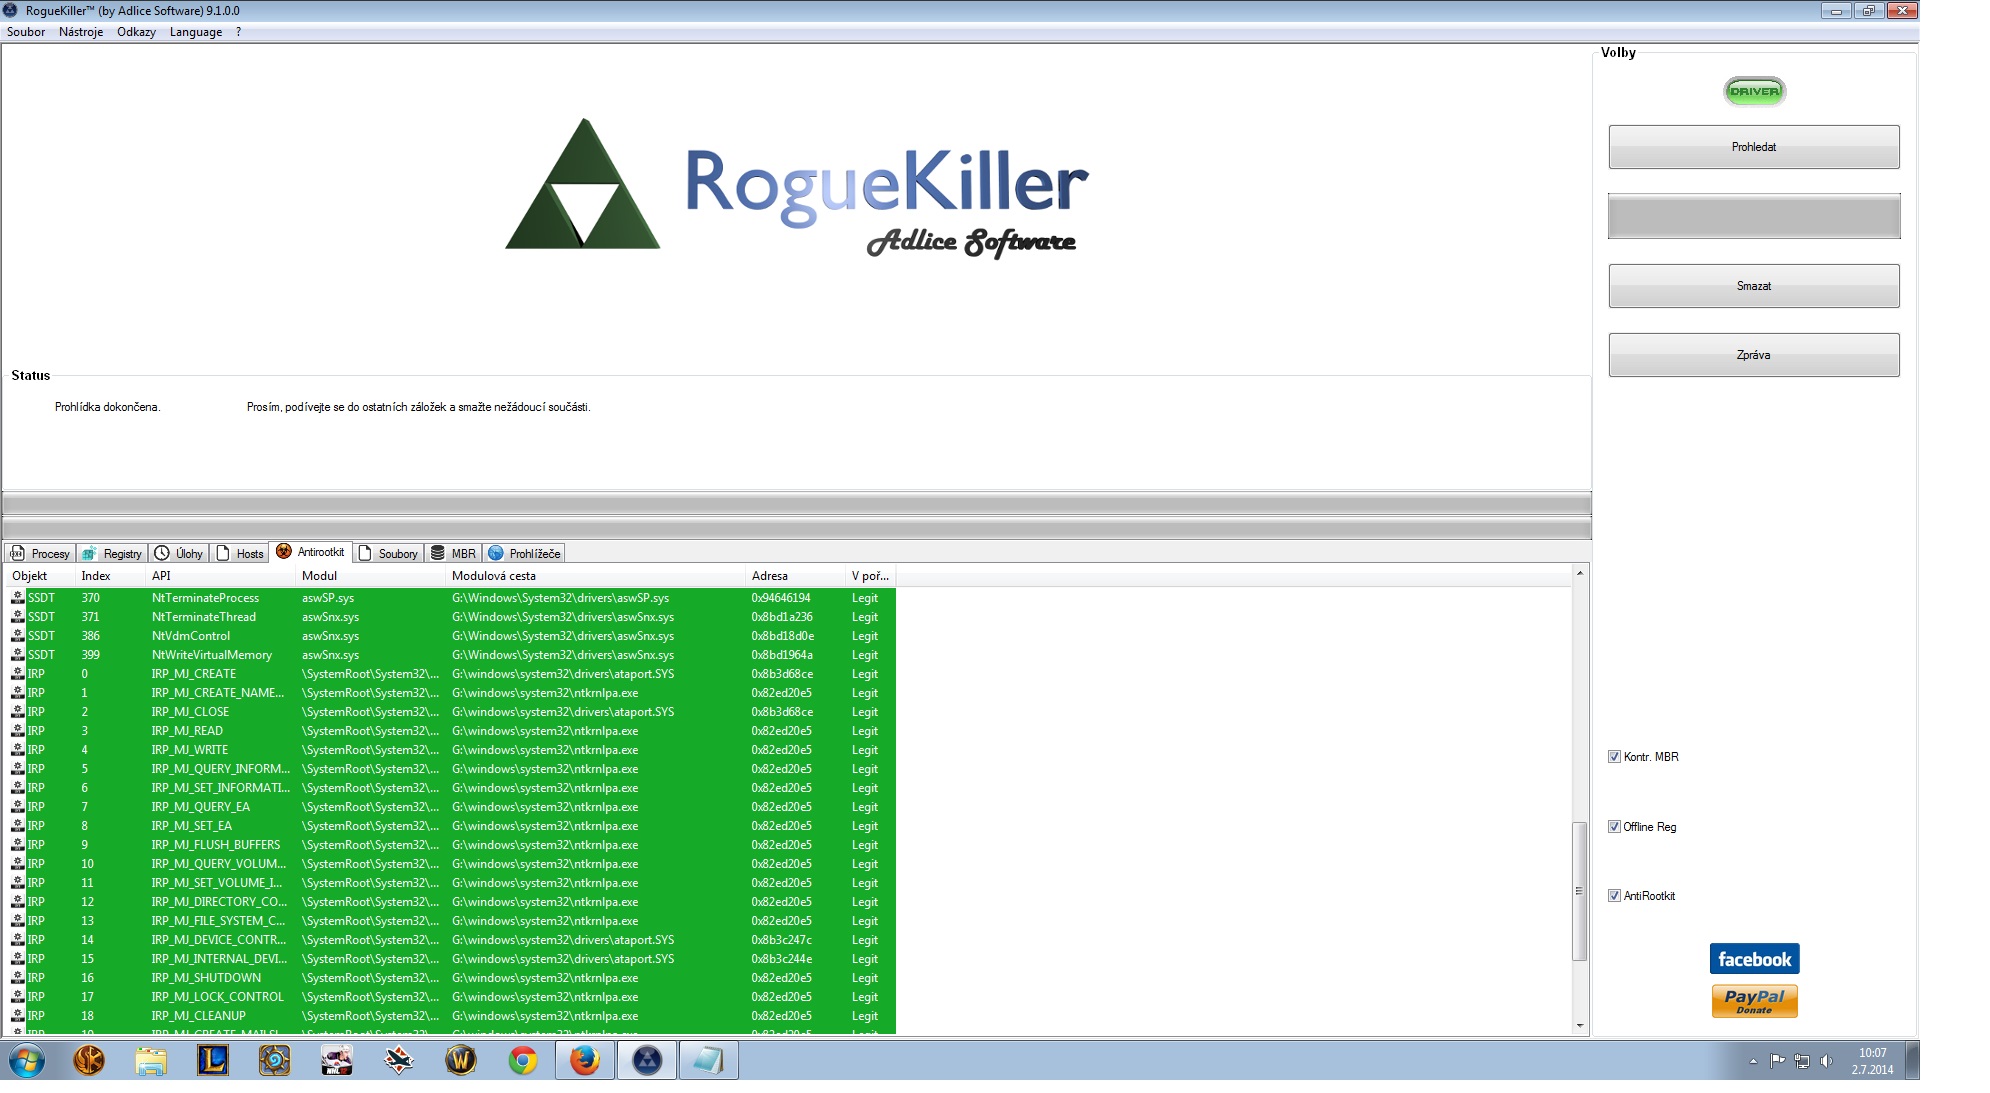The image size is (1990, 1093).
Task: Toggle the Offline Reg checkbox
Action: [x=1614, y=827]
